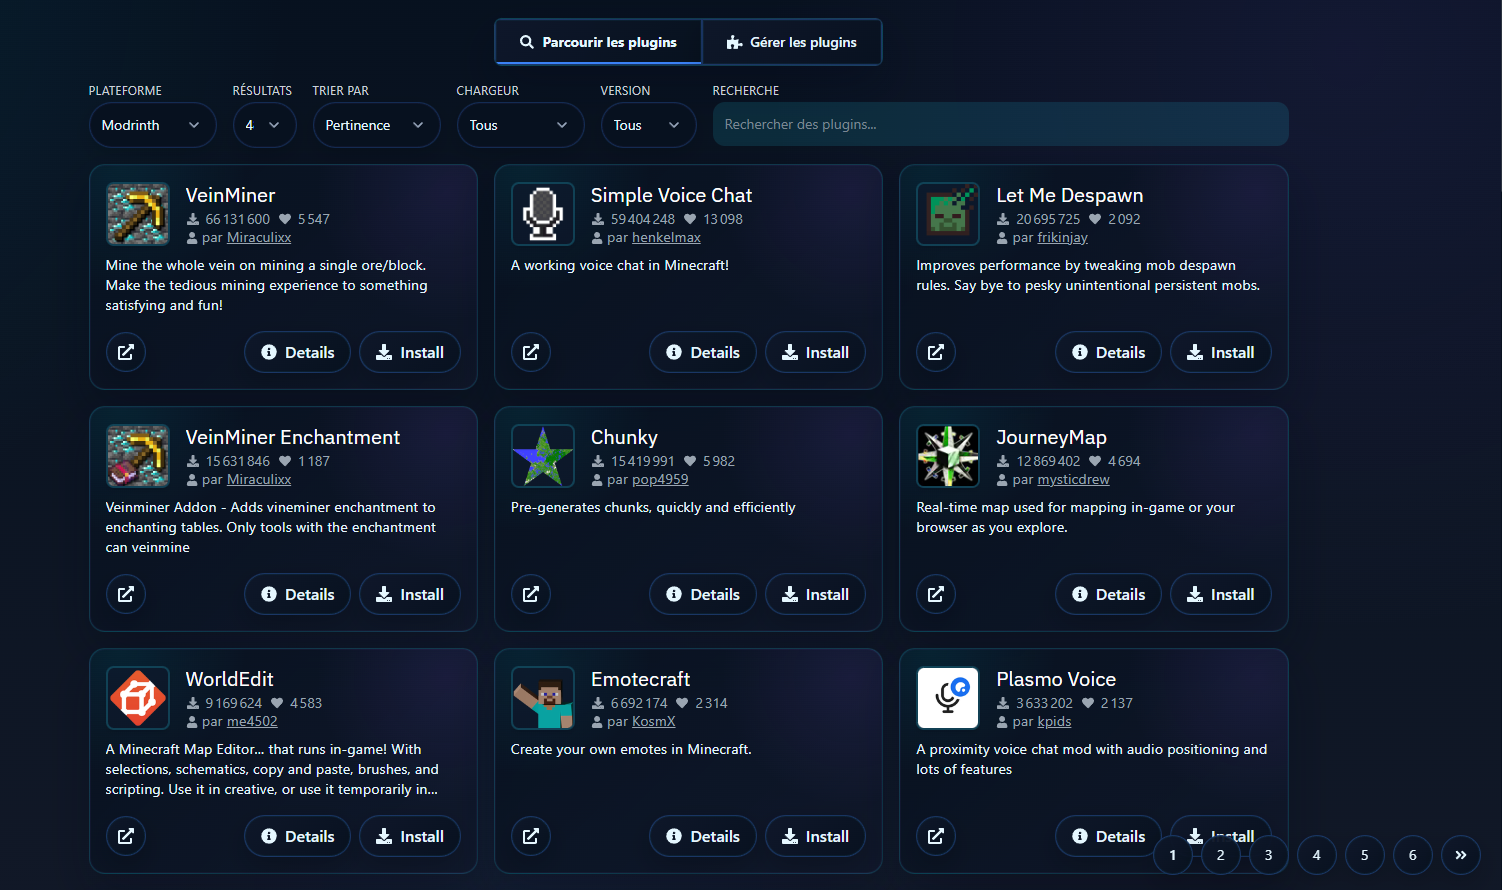1502x890 pixels.
Task: Go to results page 5
Action: 1365,855
